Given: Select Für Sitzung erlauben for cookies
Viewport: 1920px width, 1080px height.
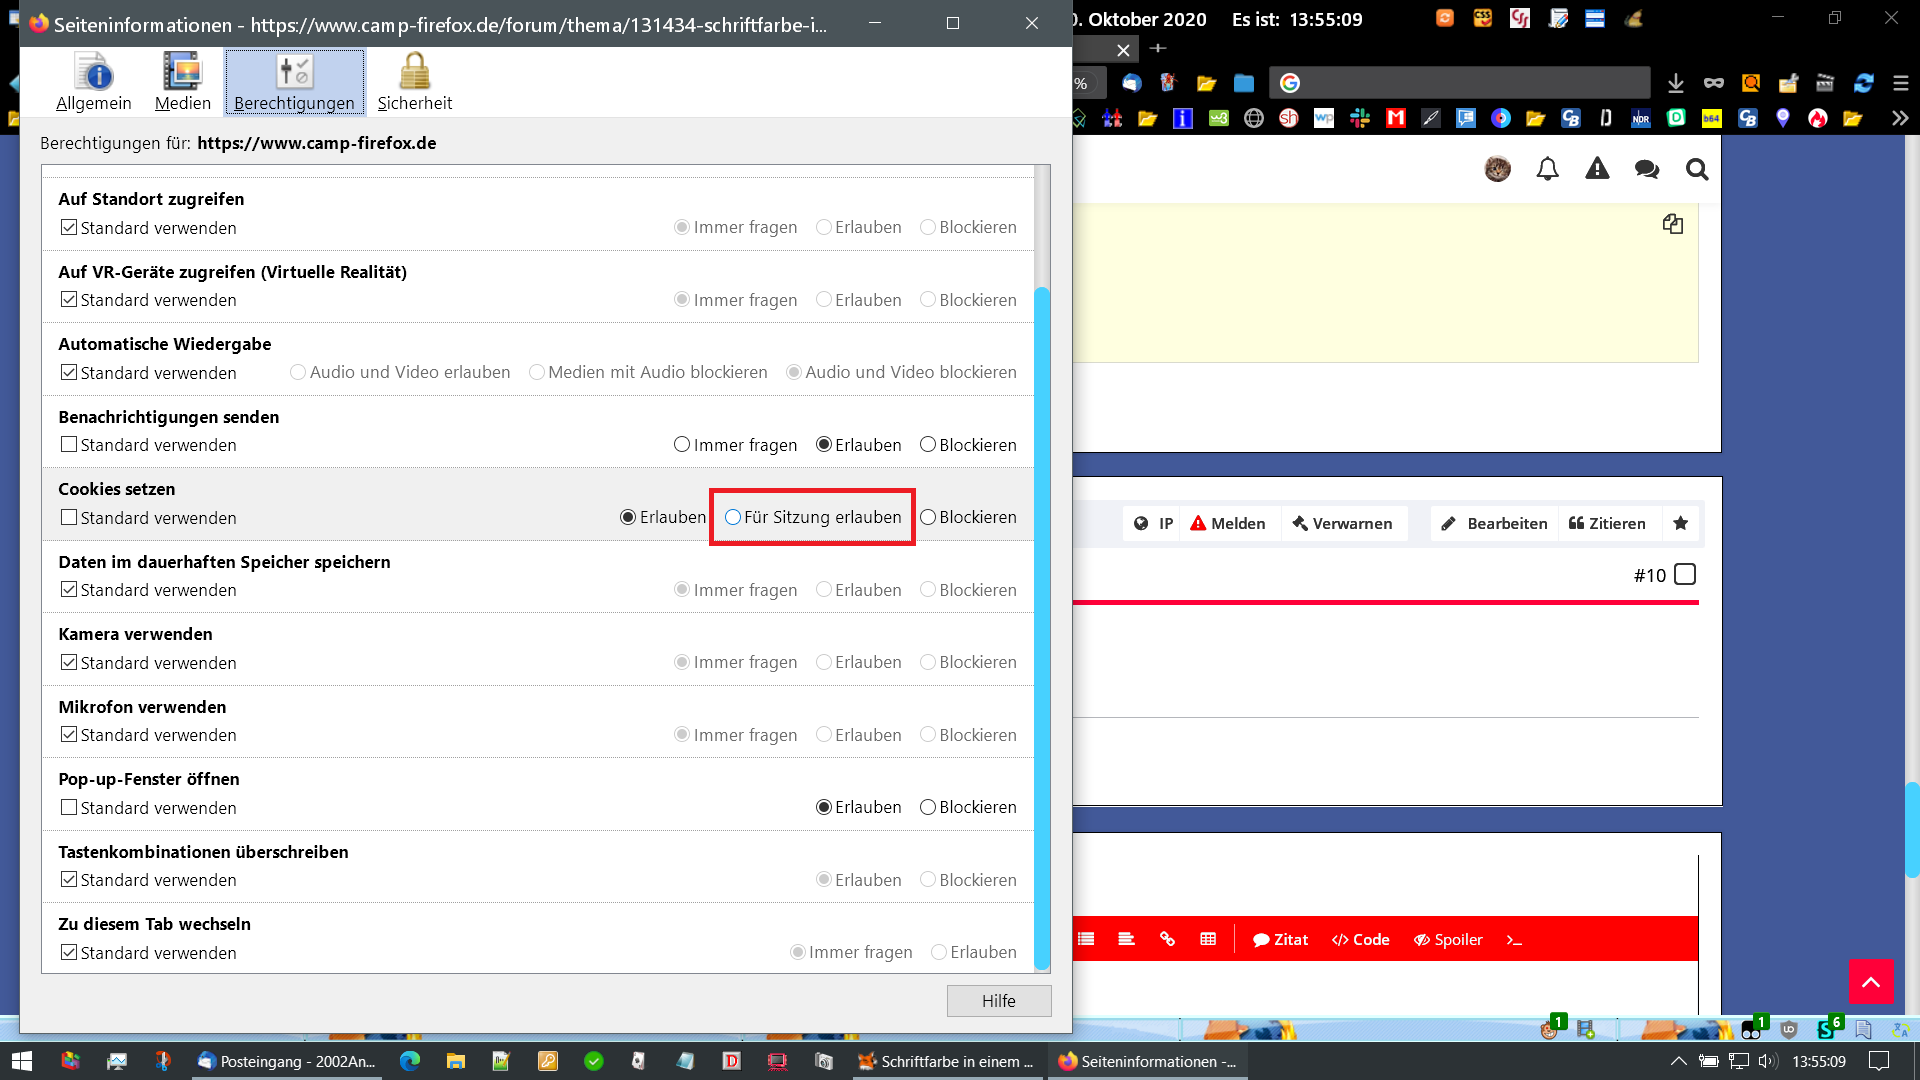Looking at the screenshot, I should click(x=733, y=517).
